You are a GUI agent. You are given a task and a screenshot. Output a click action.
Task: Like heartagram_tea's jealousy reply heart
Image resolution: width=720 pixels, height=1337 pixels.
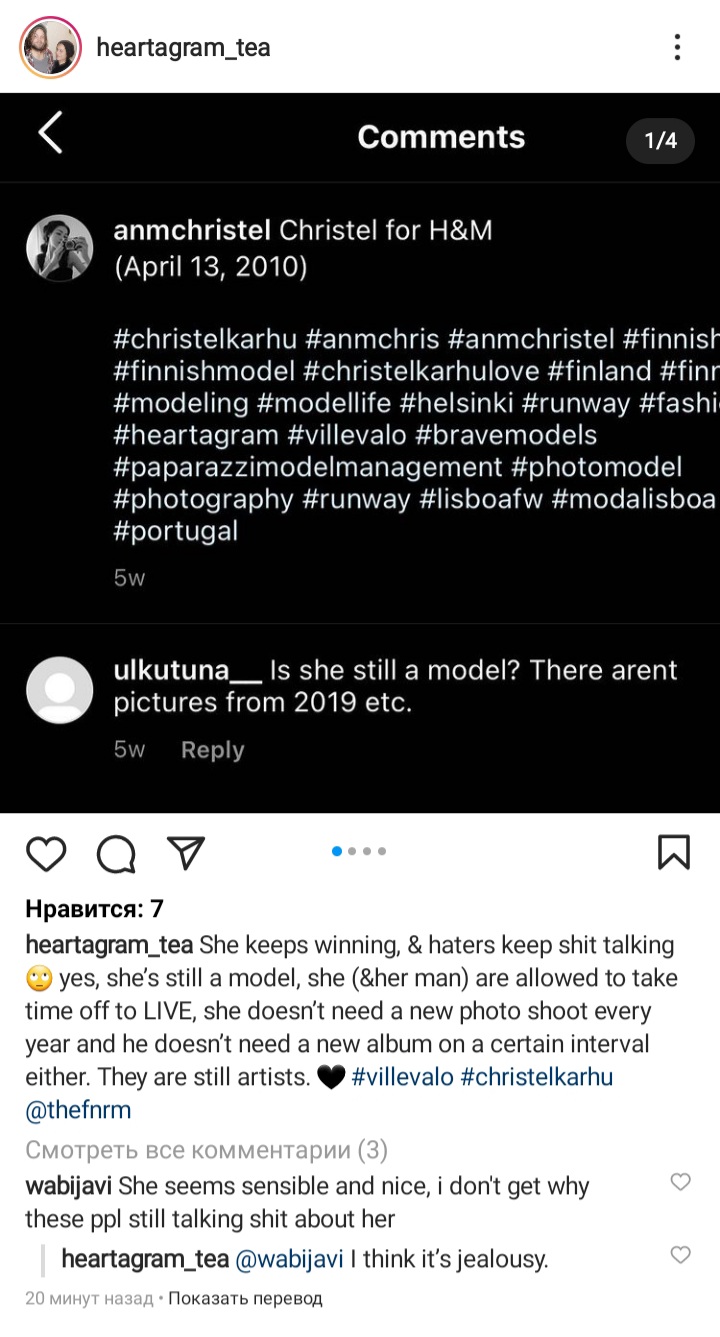tap(680, 1254)
